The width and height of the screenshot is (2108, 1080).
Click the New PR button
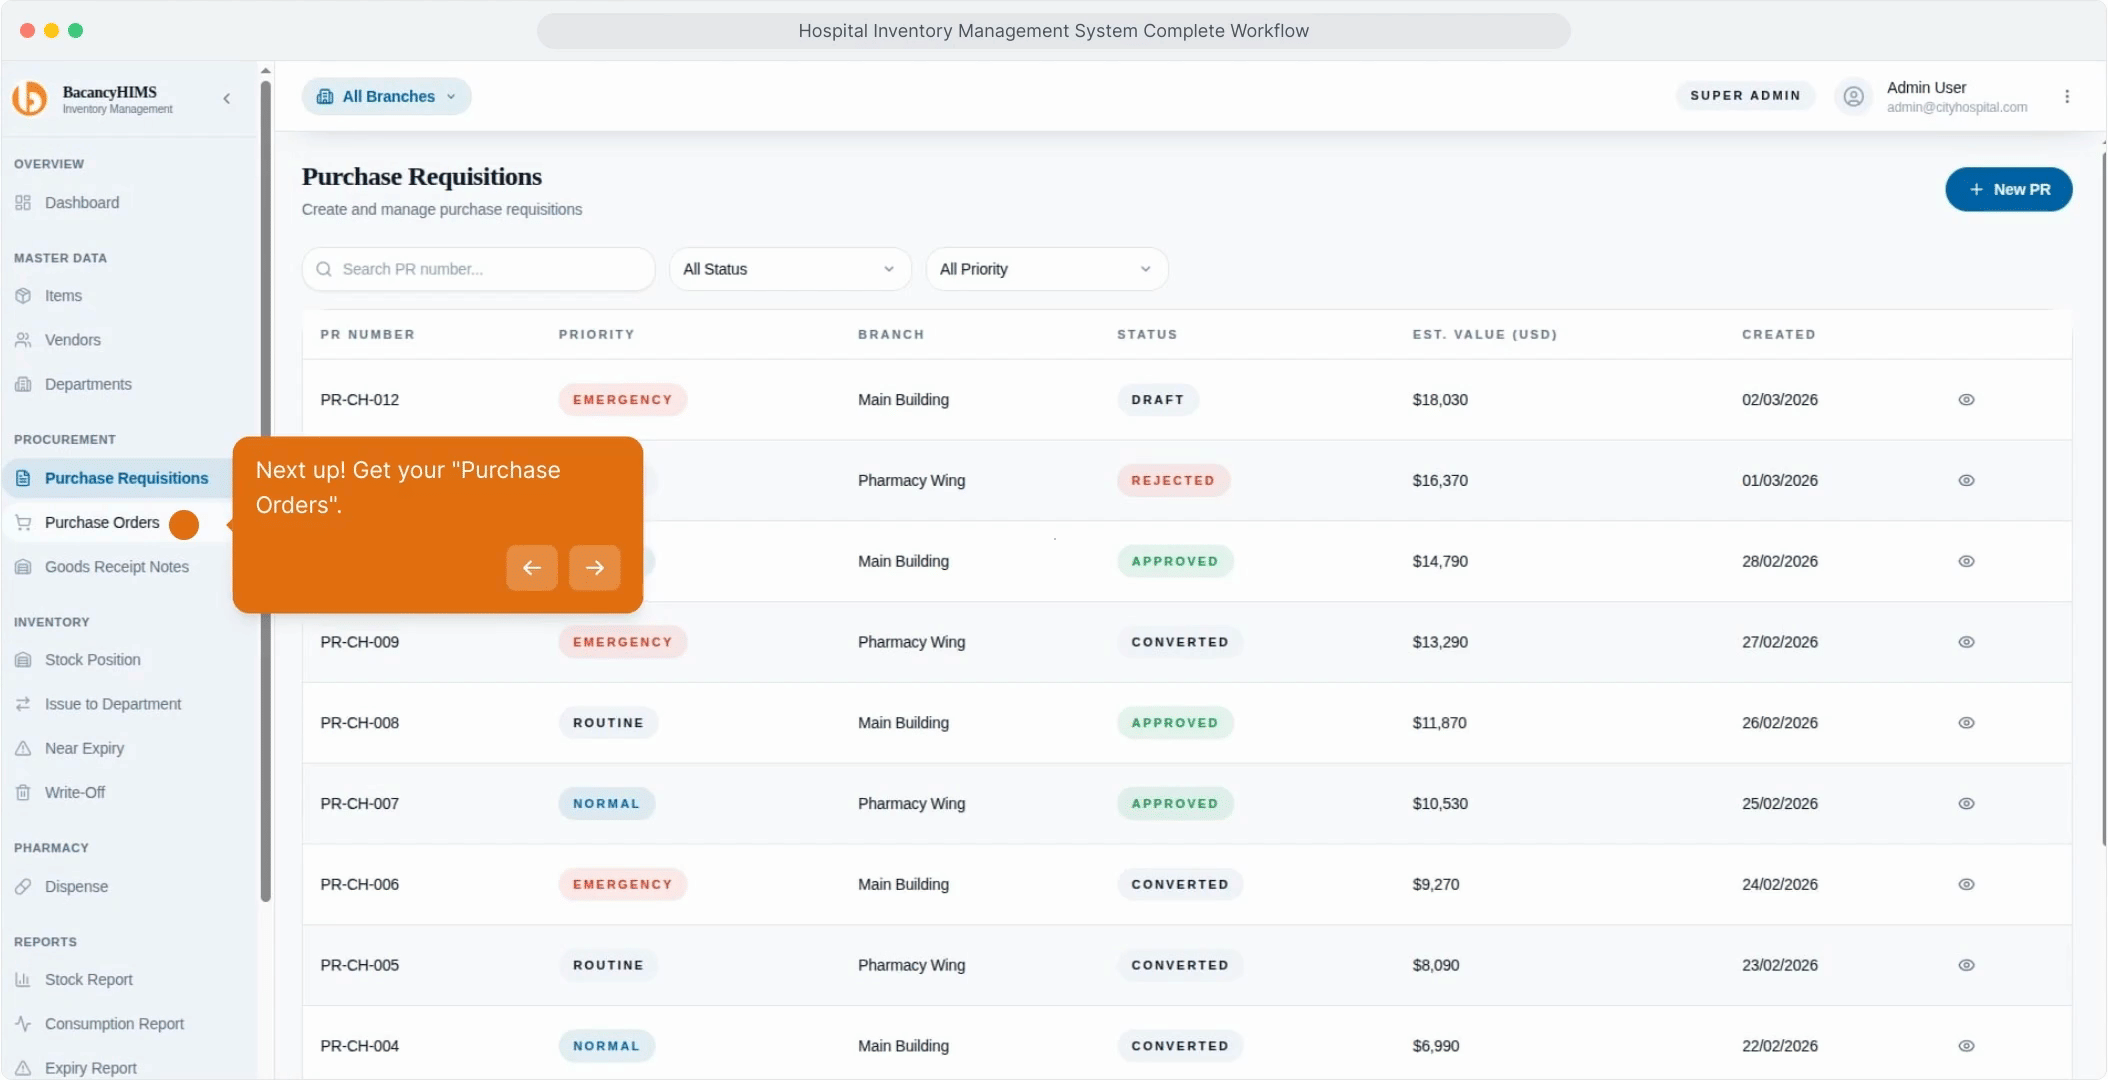click(2008, 190)
